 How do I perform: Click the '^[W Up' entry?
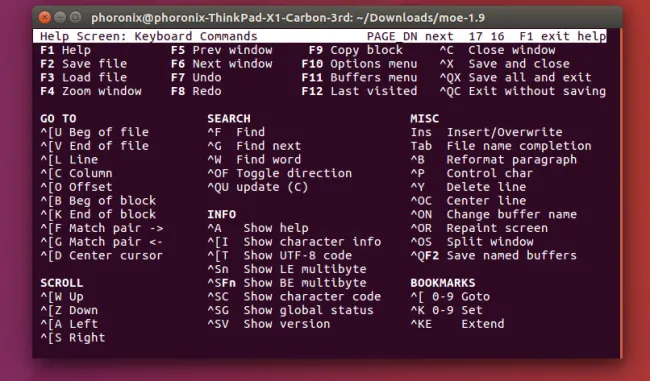pos(62,296)
